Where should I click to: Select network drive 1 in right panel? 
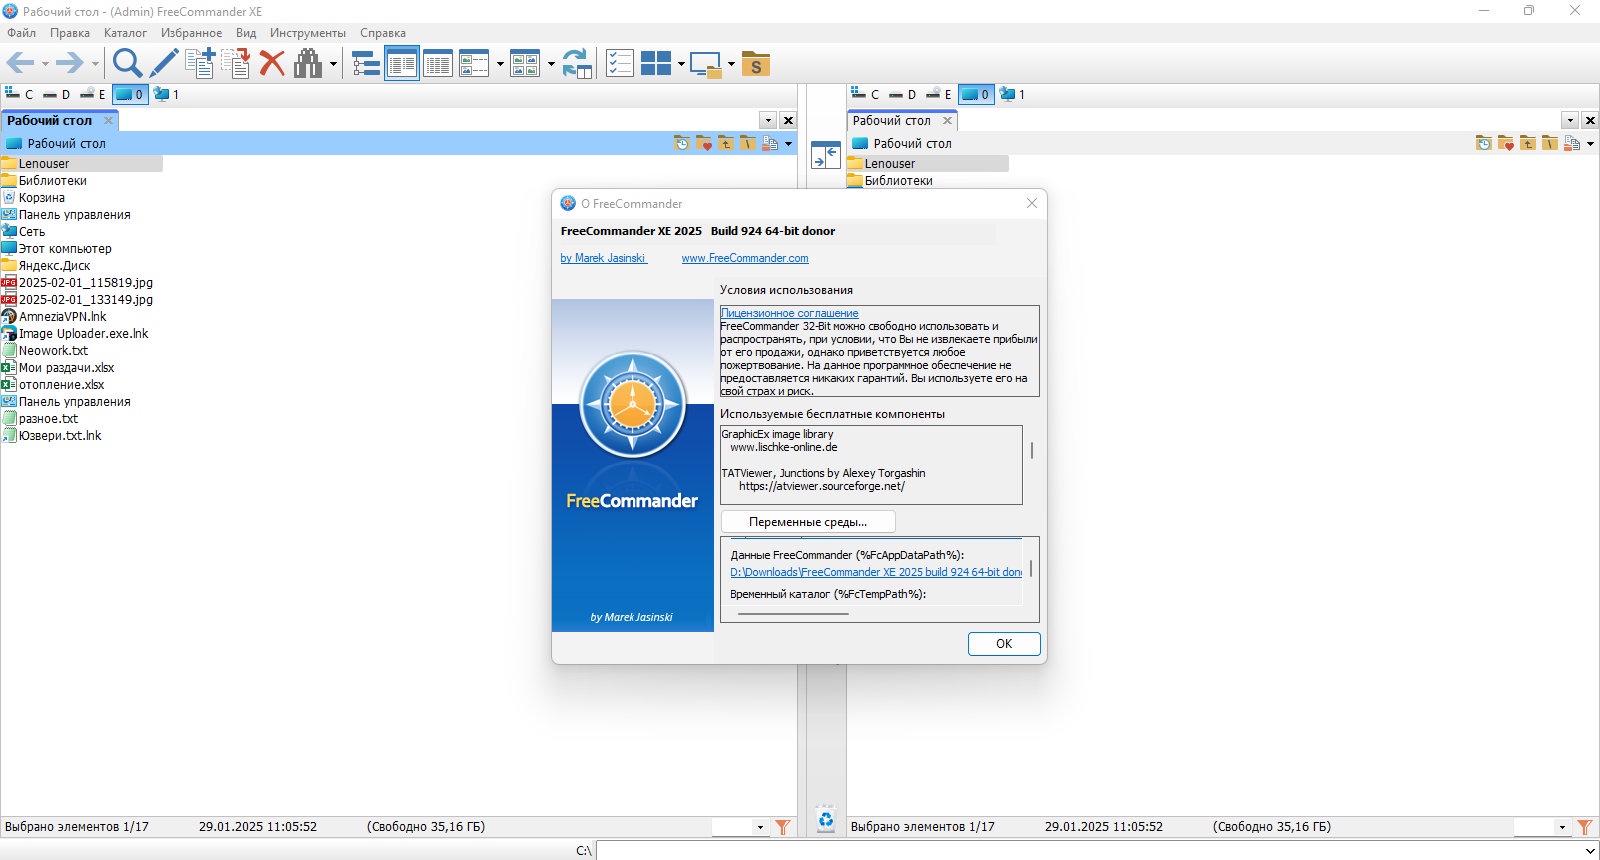coord(1012,94)
